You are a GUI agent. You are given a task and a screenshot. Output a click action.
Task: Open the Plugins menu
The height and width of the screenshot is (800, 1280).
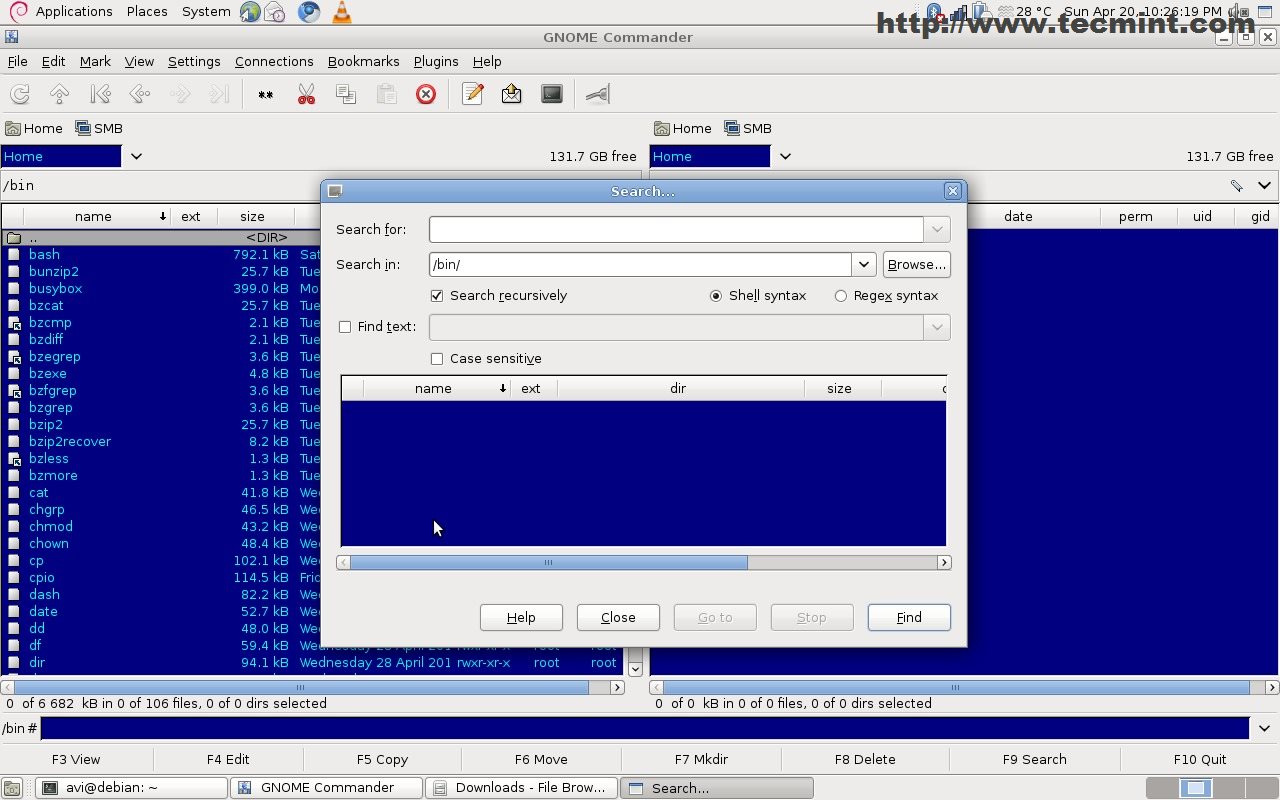tap(436, 61)
